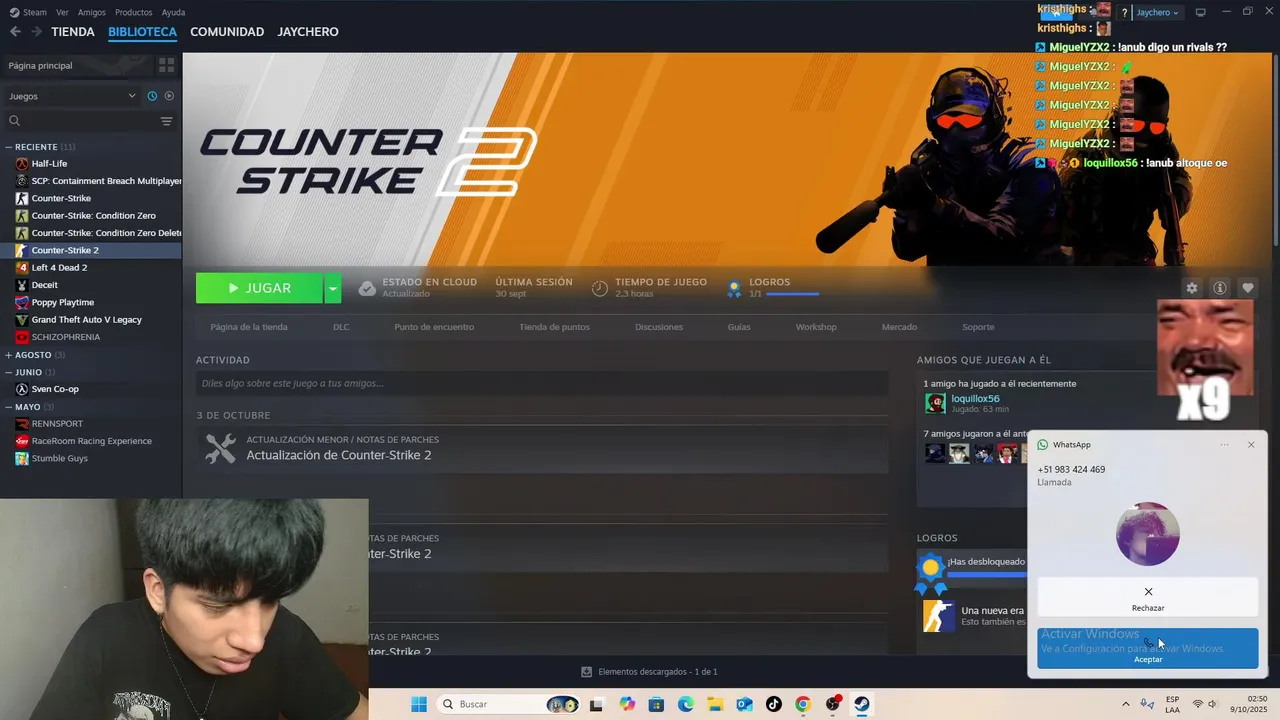Open the Productos menu

pyautogui.click(x=134, y=12)
